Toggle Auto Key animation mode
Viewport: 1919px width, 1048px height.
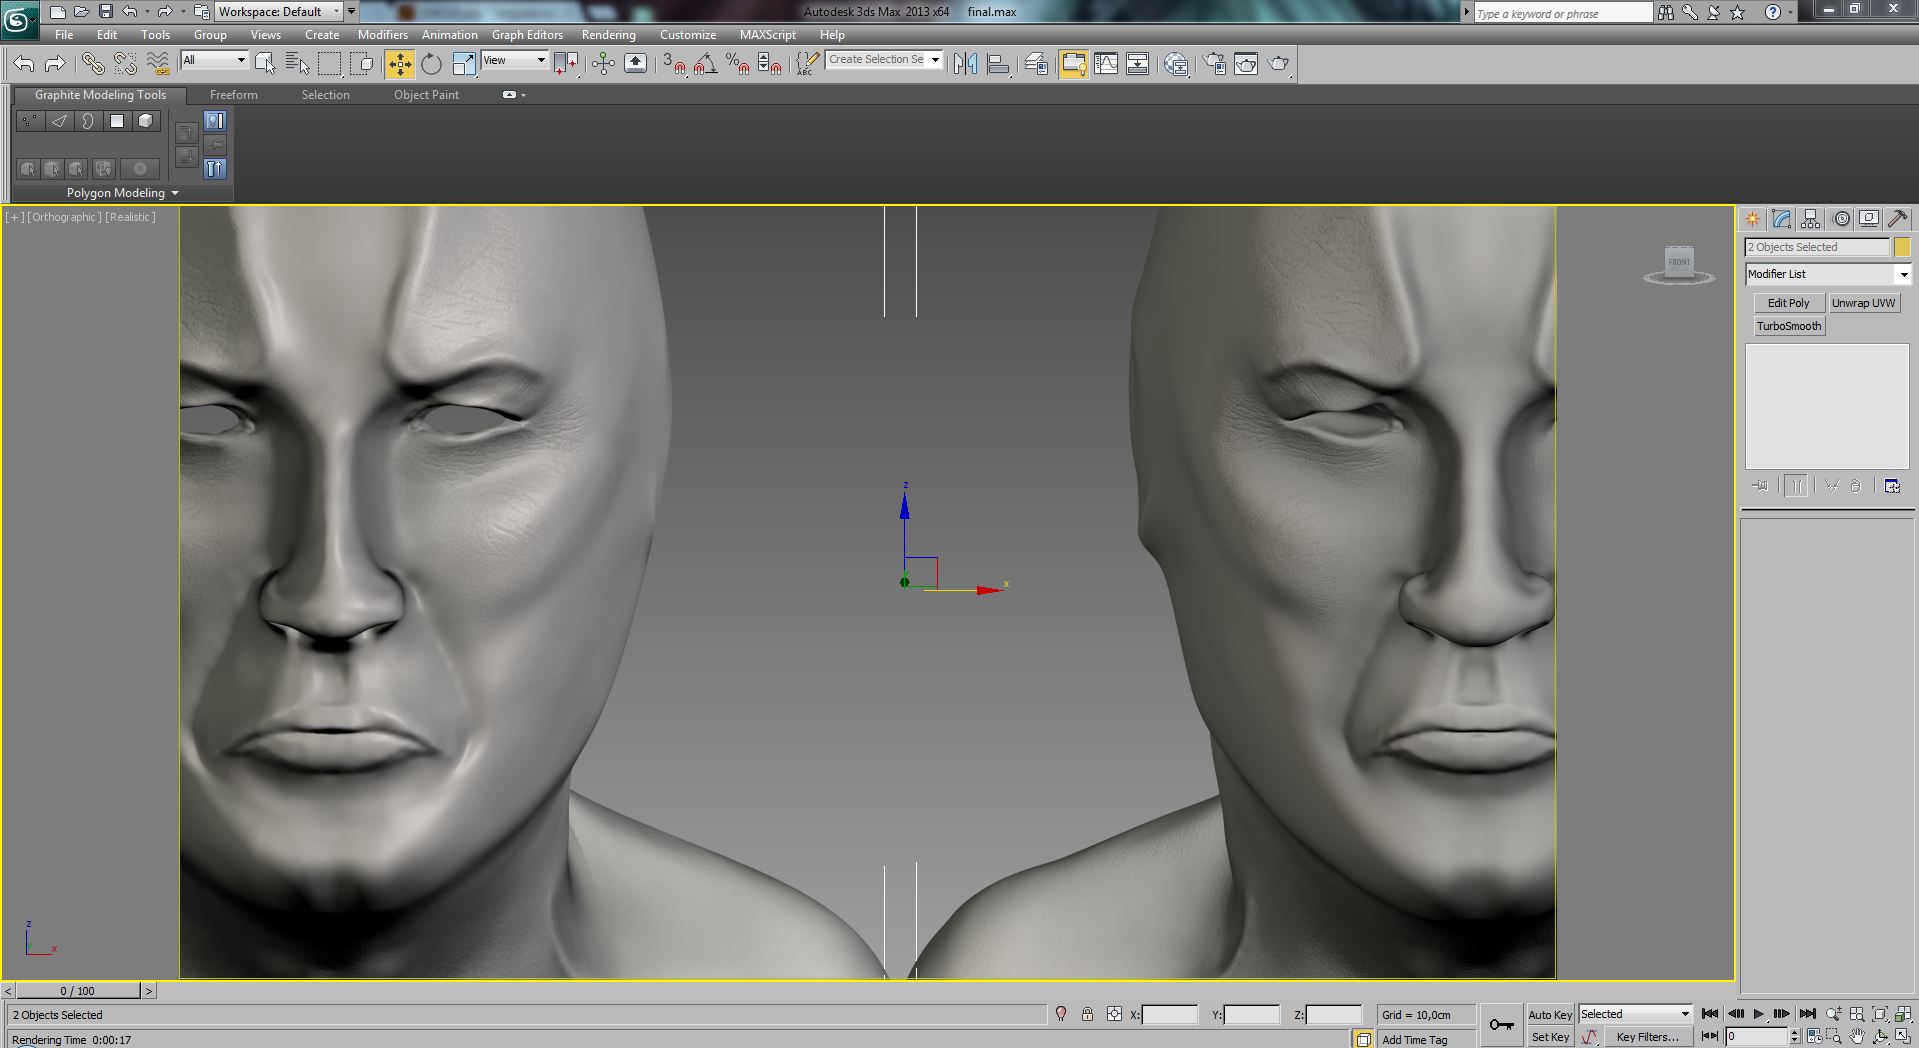[x=1549, y=1014]
